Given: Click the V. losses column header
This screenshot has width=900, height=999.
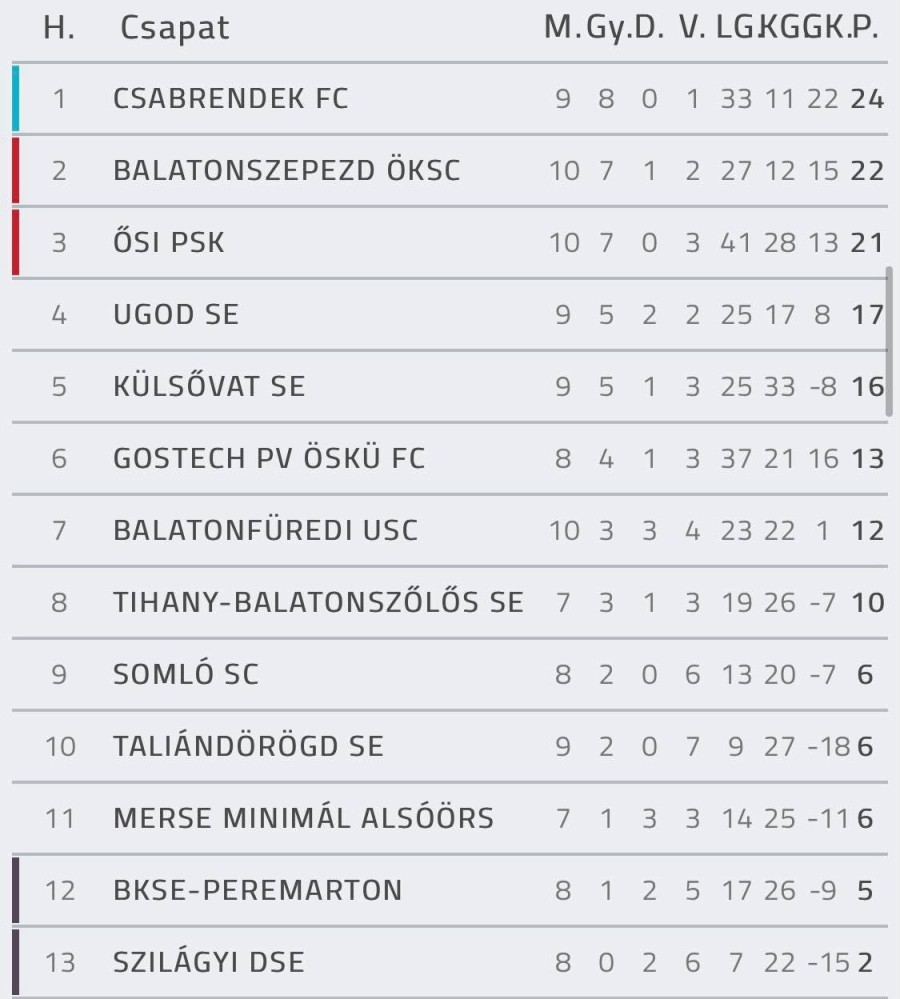Looking at the screenshot, I should pyautogui.click(x=692, y=28).
